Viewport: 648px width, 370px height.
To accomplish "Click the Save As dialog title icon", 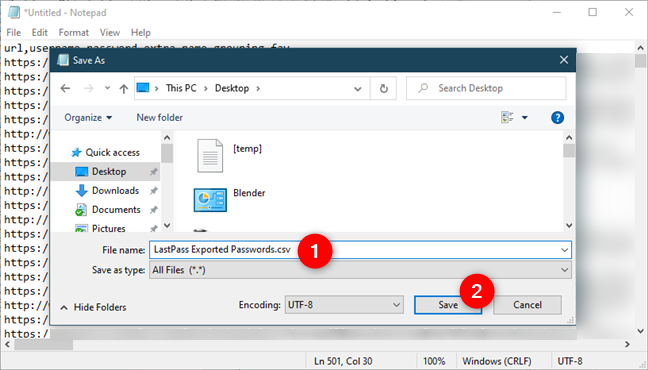I will 63,60.
